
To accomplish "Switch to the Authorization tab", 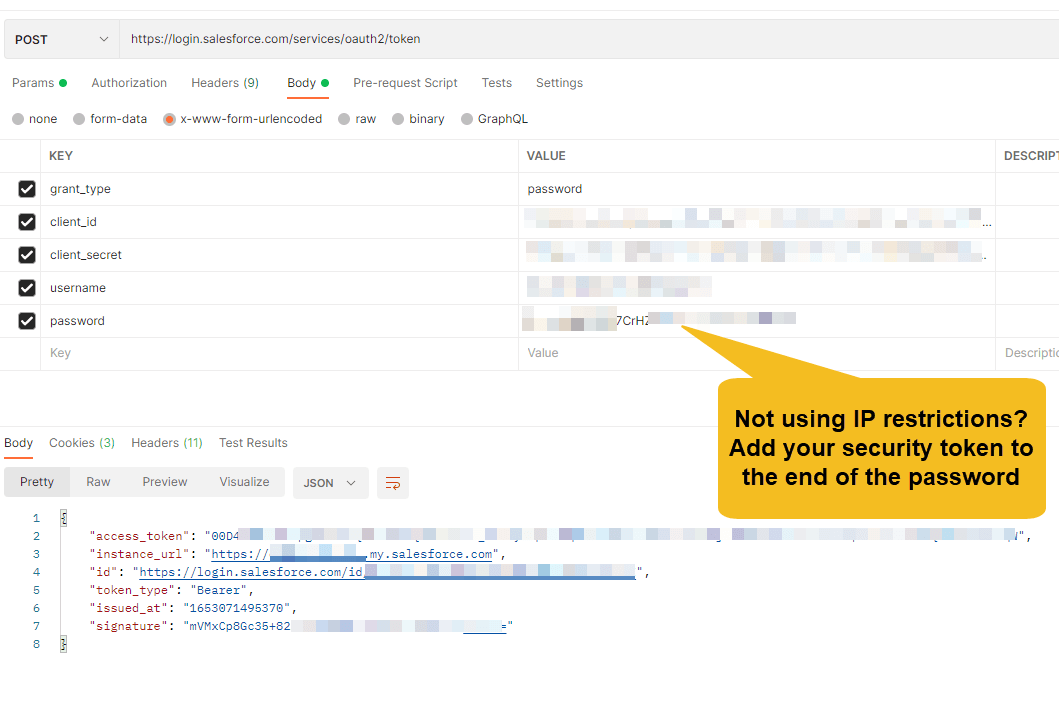I will coord(129,83).
